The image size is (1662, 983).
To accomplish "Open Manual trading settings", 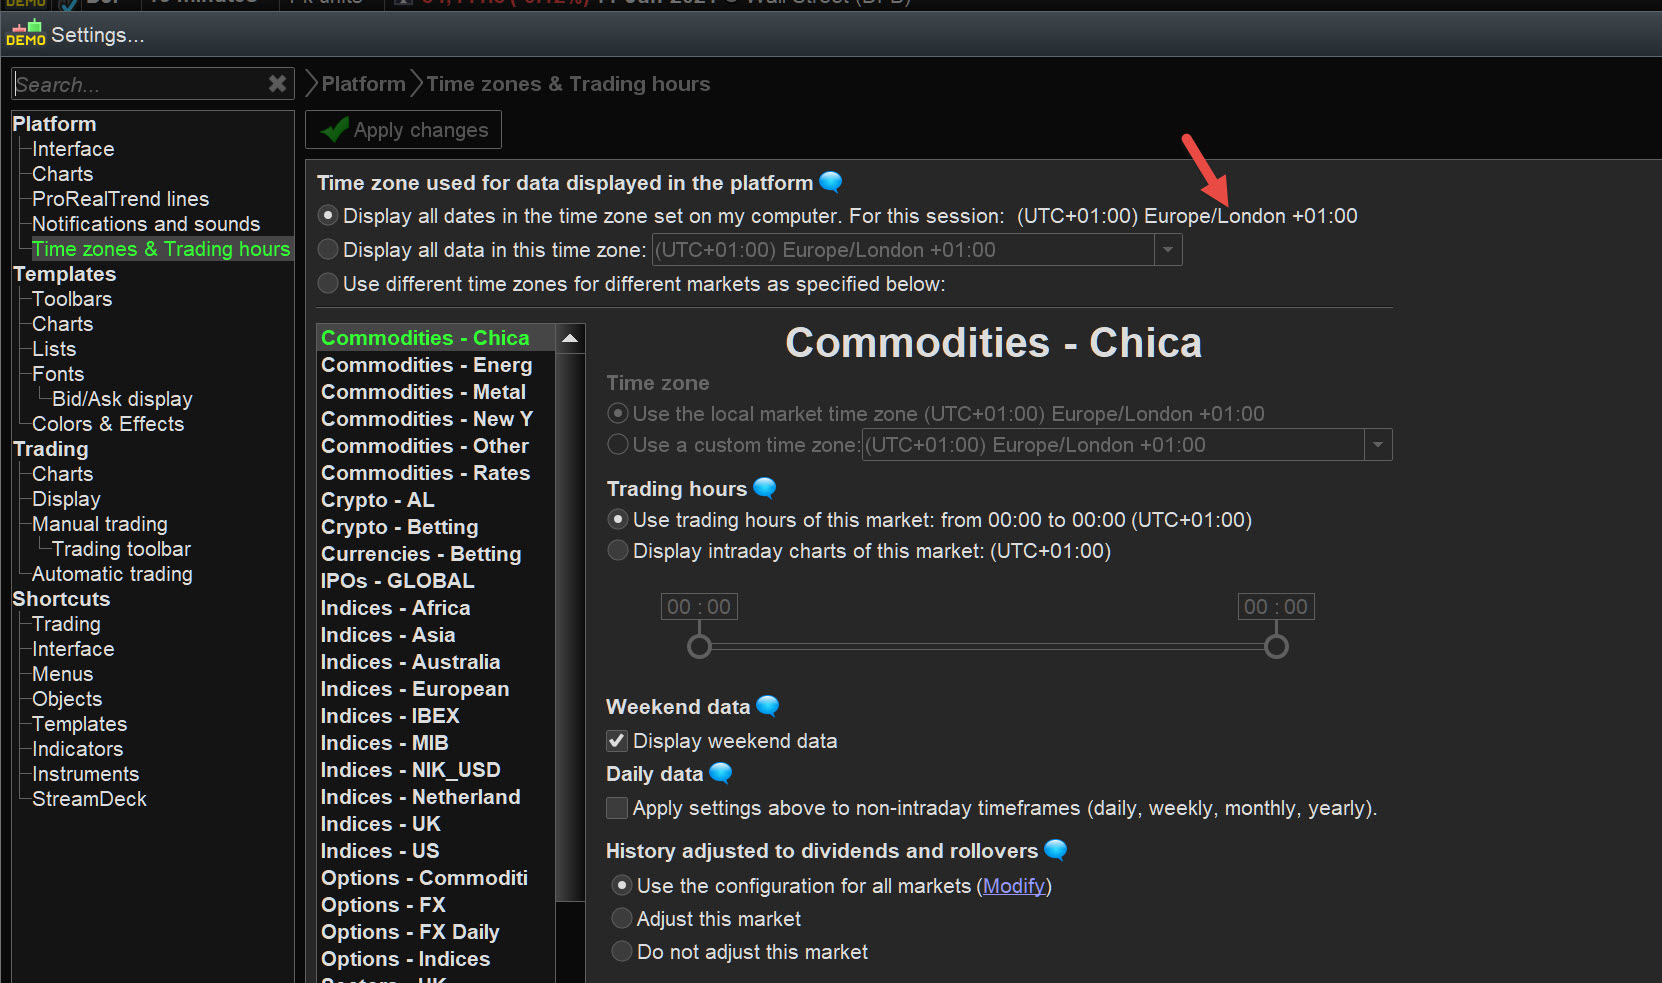I will 100,524.
